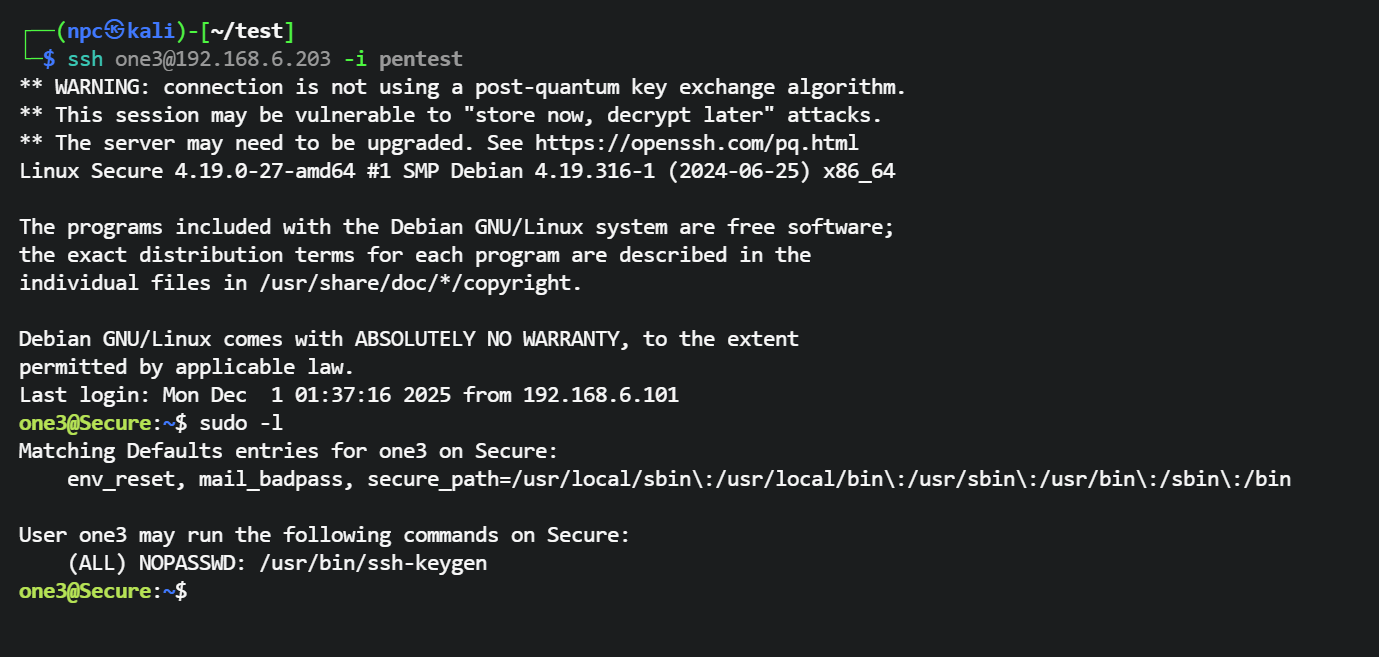Click the env_reset defaults entry
1379x657 pixels.
(121, 479)
